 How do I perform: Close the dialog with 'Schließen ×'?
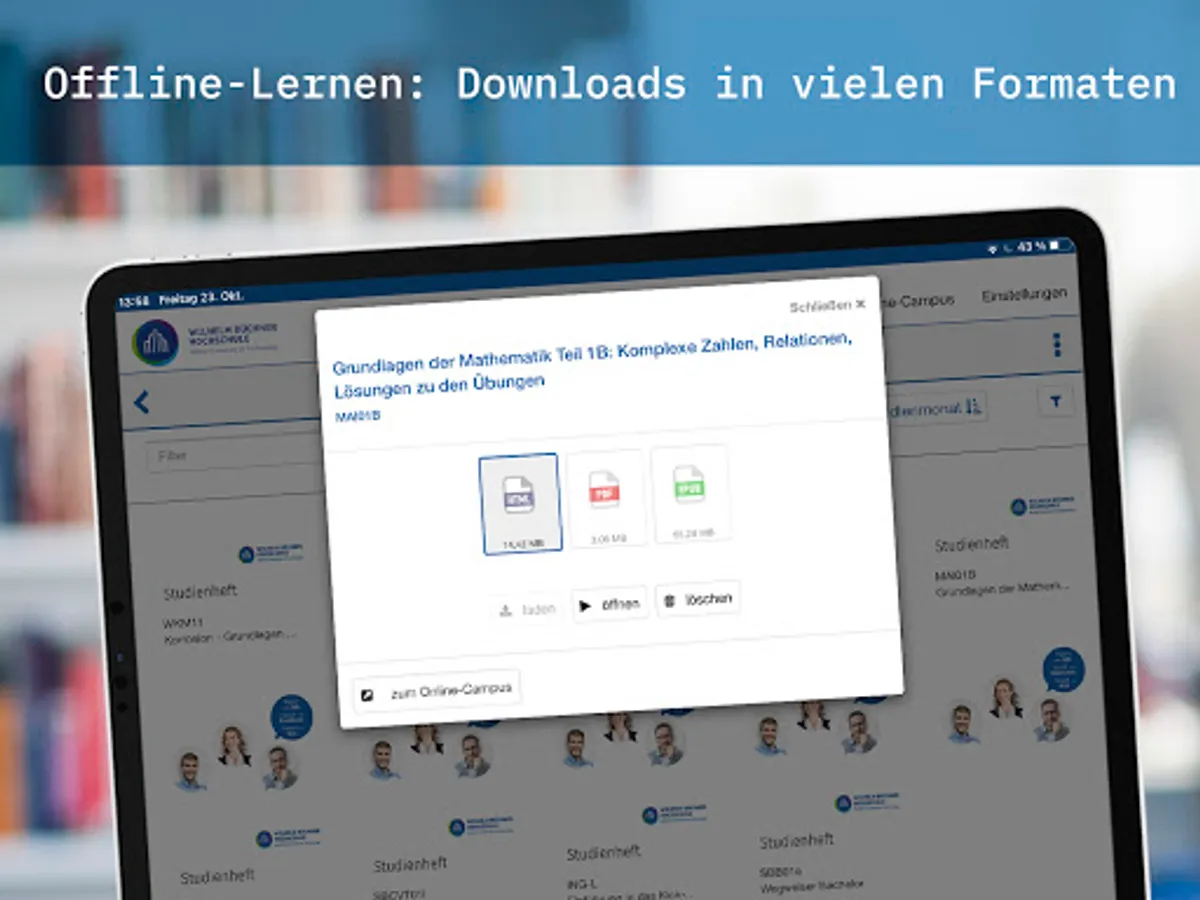click(x=828, y=305)
